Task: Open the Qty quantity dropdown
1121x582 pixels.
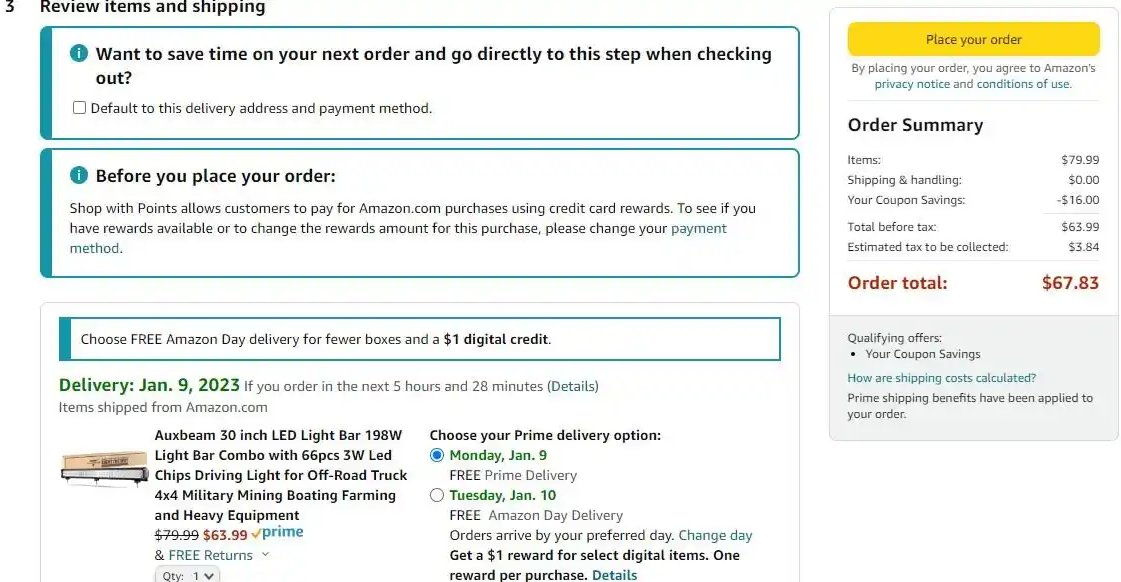Action: click(187, 575)
